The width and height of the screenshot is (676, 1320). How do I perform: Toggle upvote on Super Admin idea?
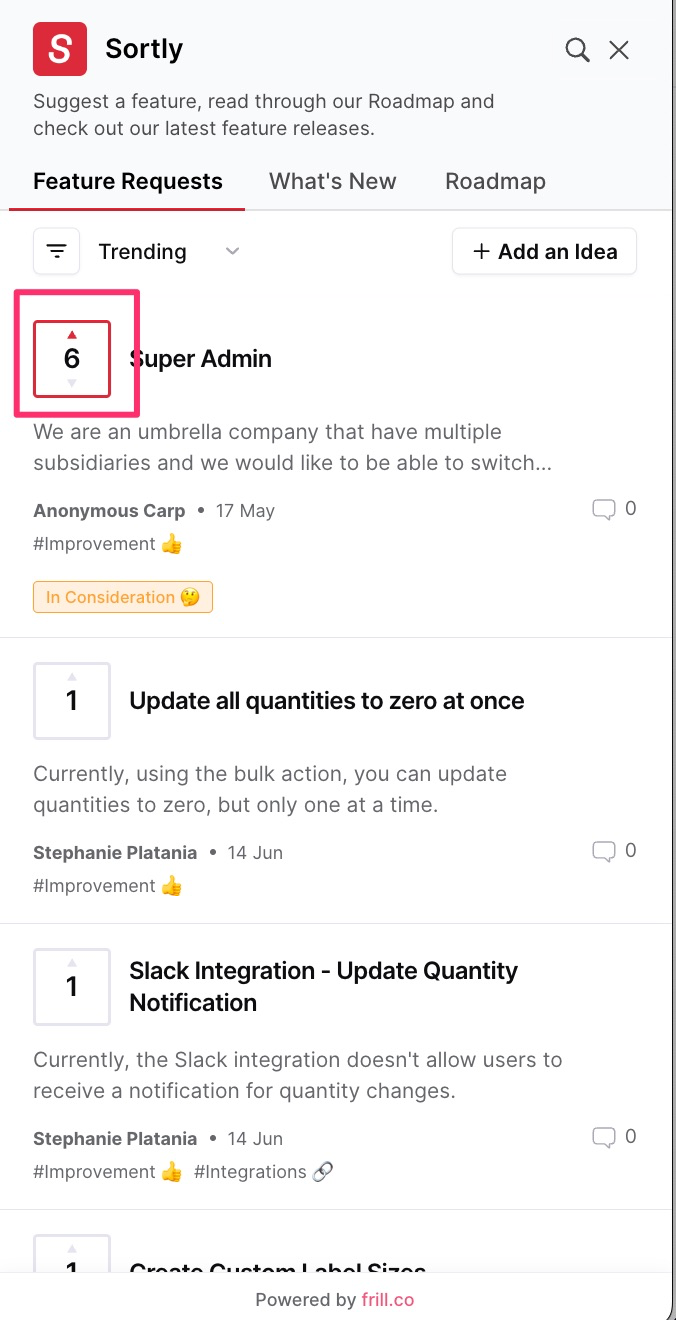(x=72, y=359)
